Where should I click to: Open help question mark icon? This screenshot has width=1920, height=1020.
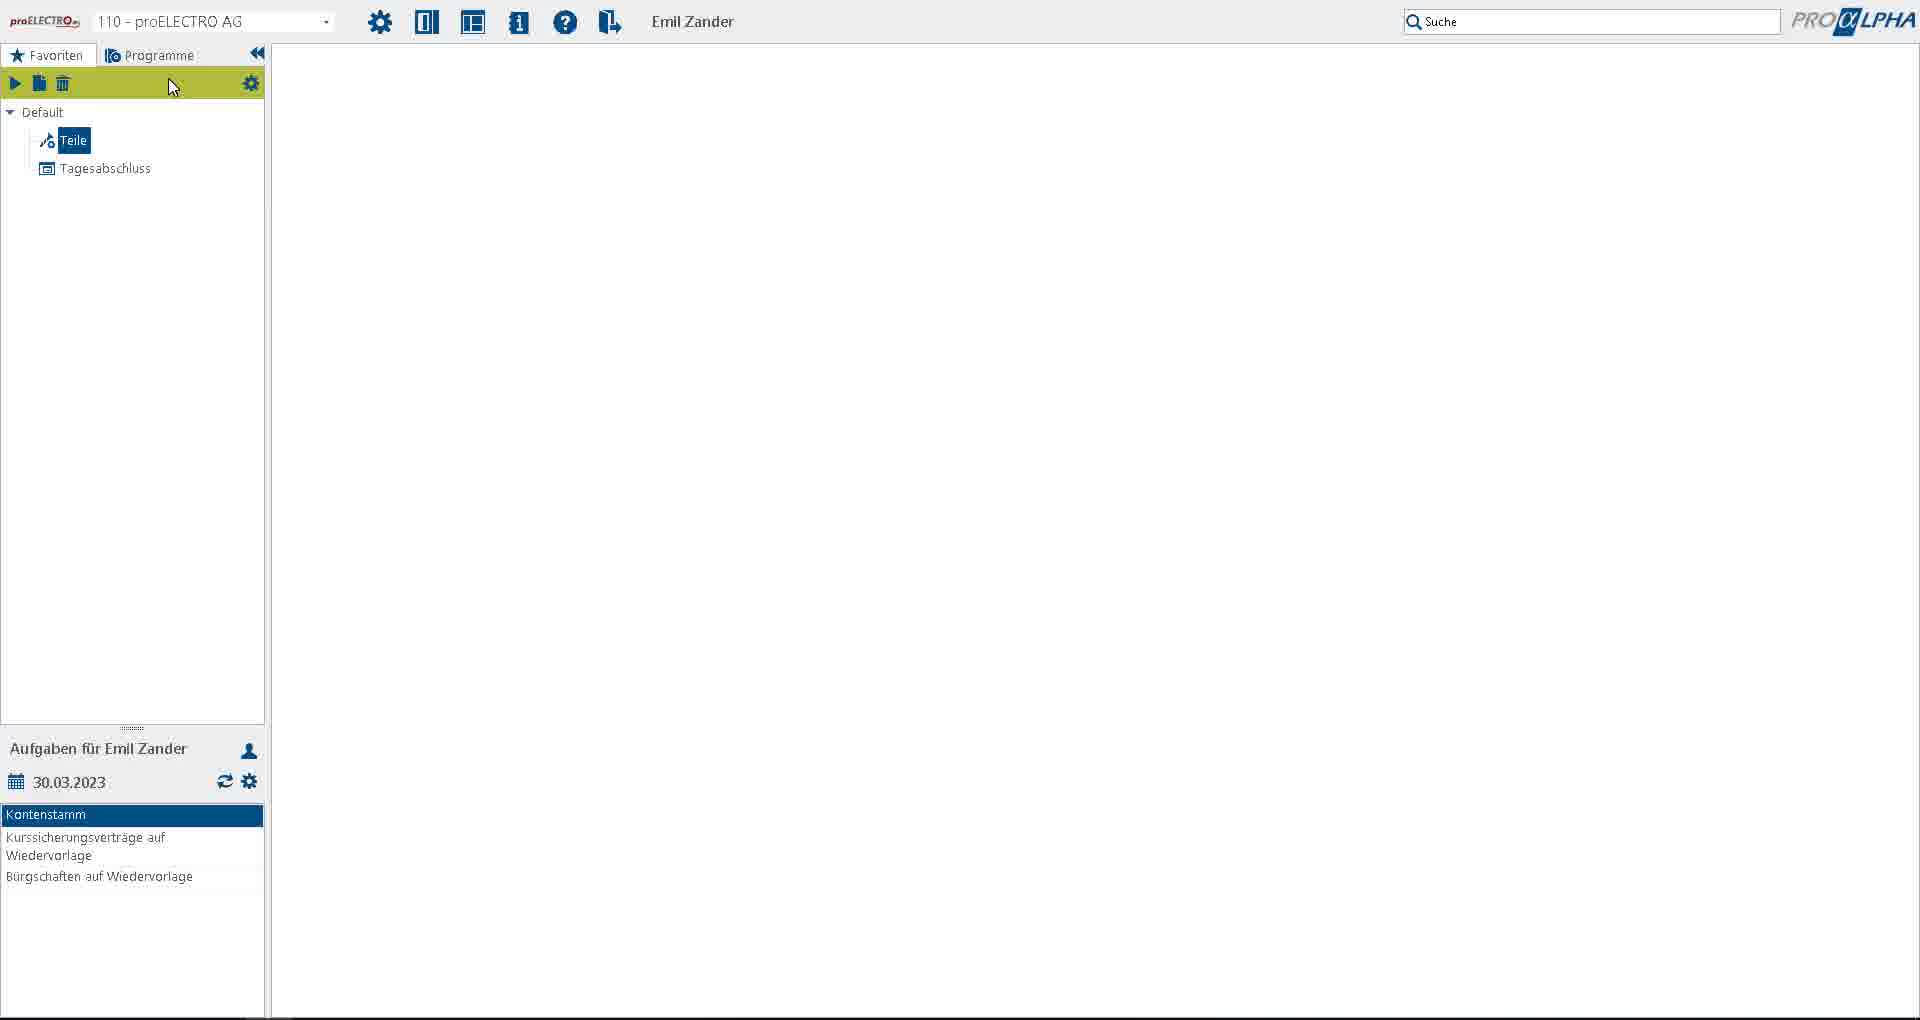pos(565,22)
